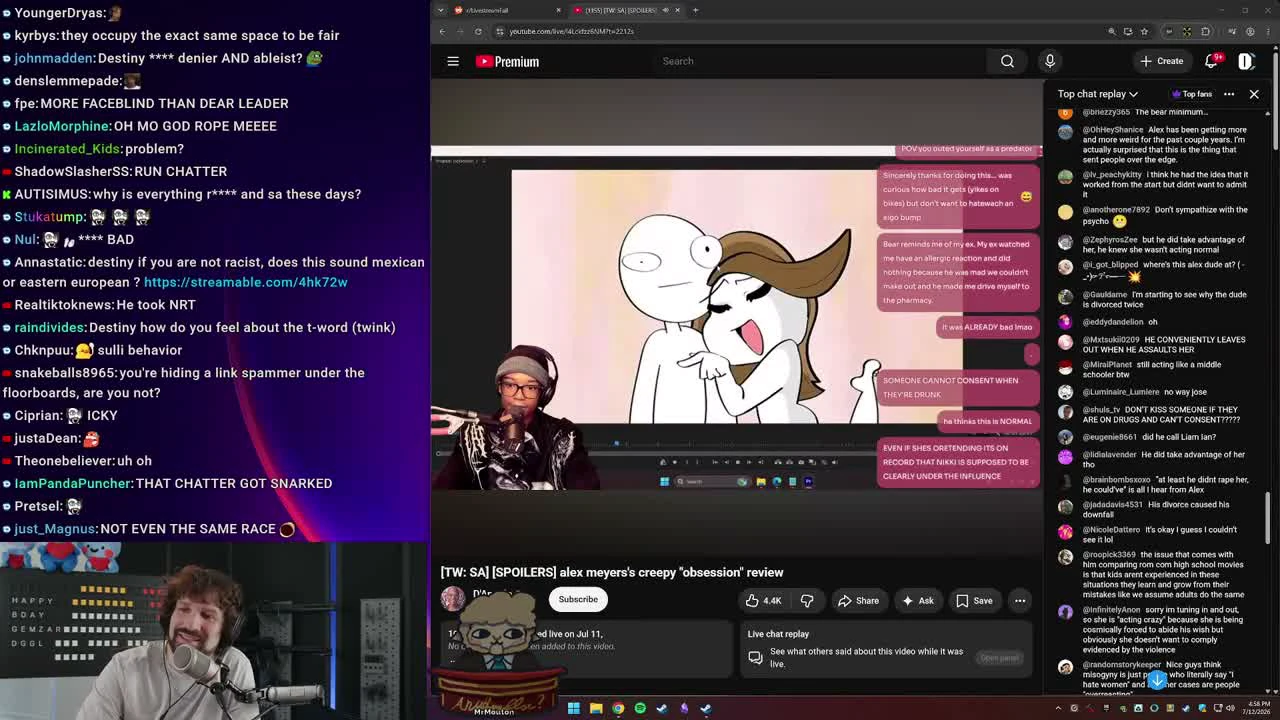Click the YouTube search magnifier button
The height and width of the screenshot is (720, 1280).
1007,61
